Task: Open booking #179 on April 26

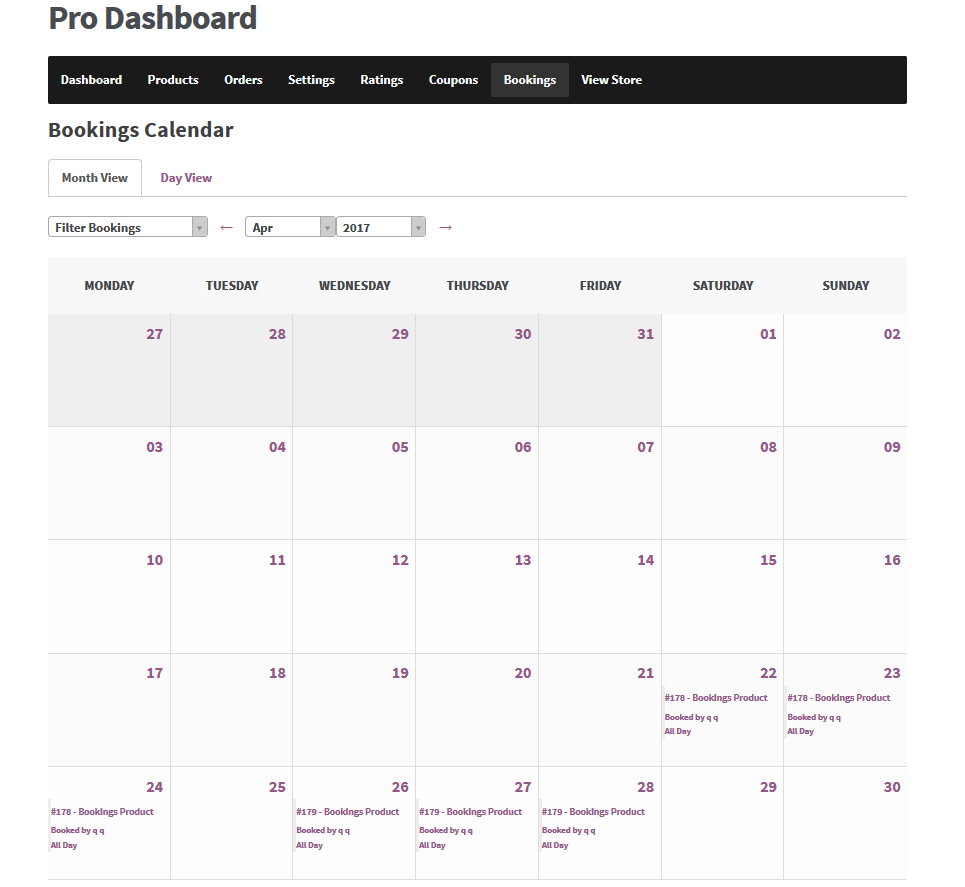Action: (347, 812)
